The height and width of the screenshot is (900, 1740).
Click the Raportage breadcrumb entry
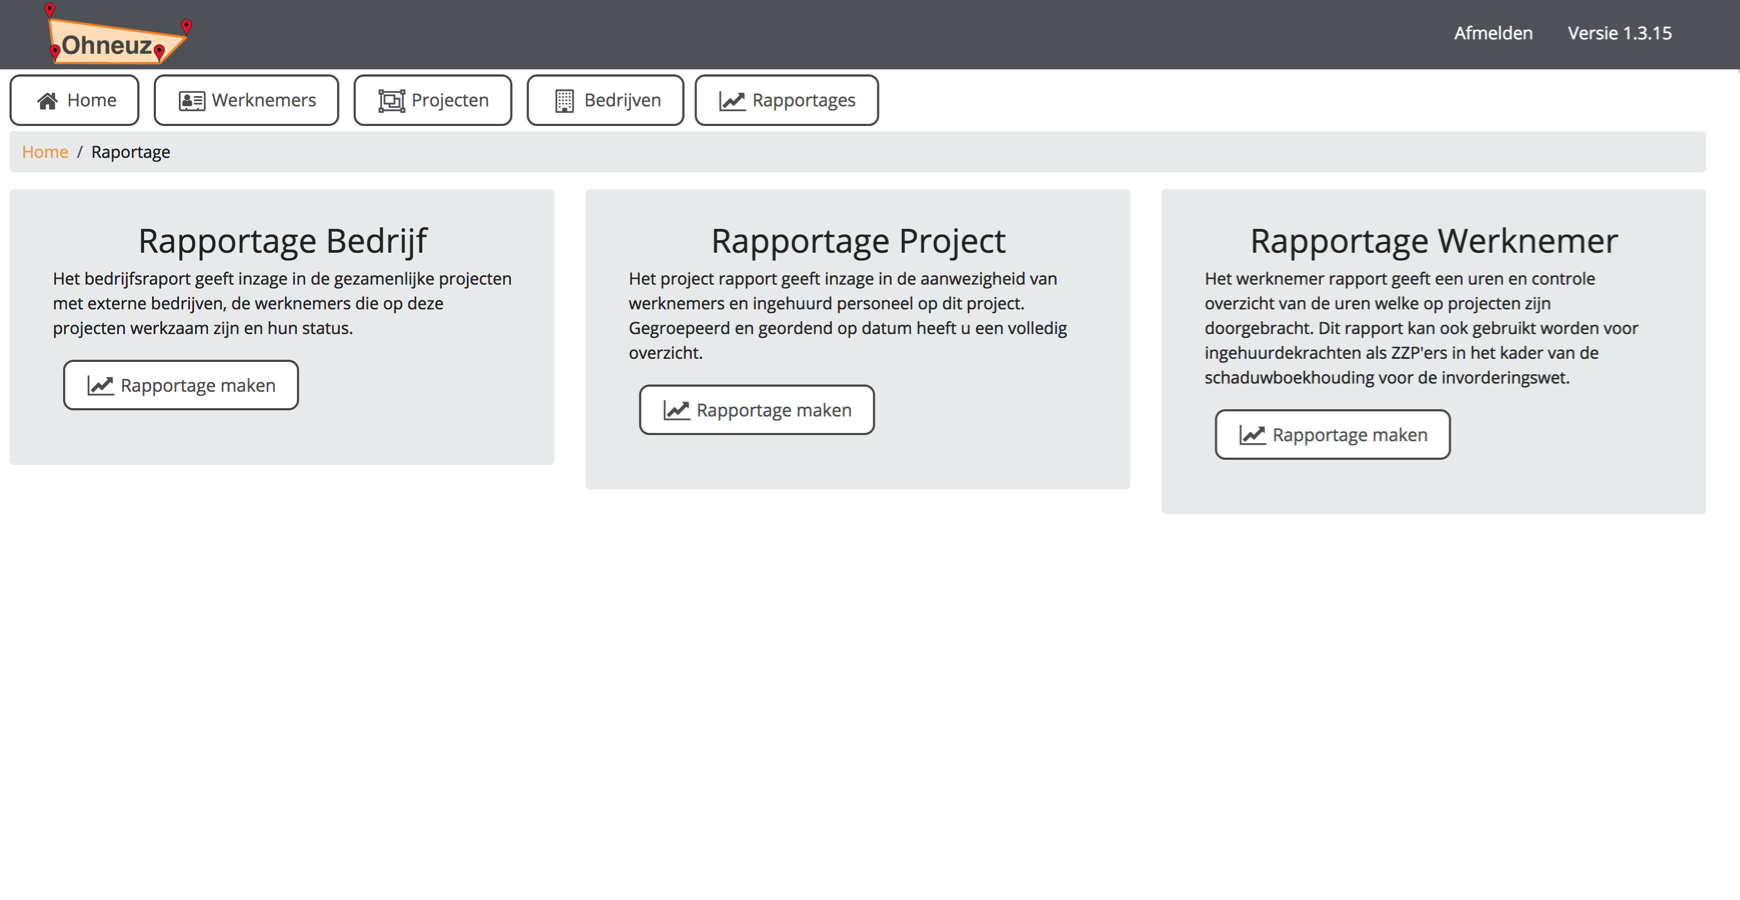[130, 151]
